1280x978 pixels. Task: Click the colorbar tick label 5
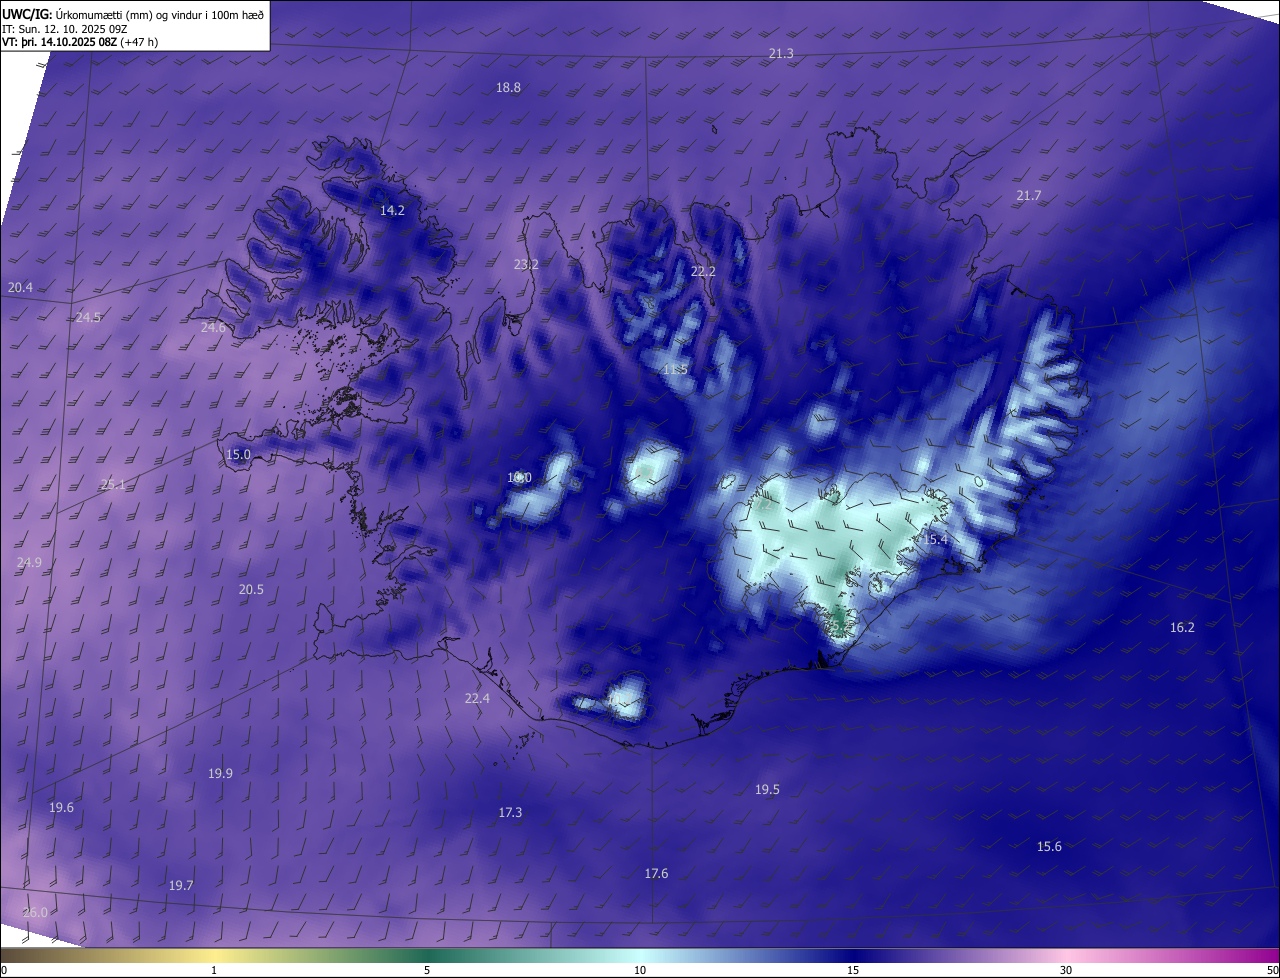(x=427, y=970)
